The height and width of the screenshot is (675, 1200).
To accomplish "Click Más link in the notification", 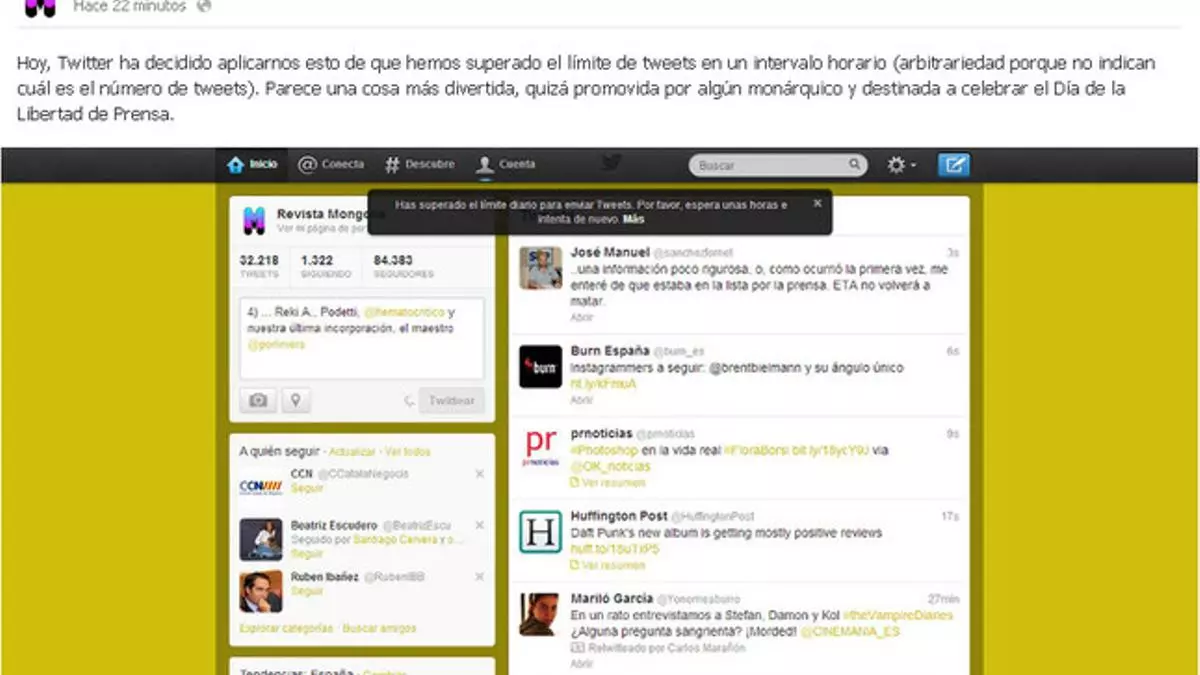I will pyautogui.click(x=634, y=219).
